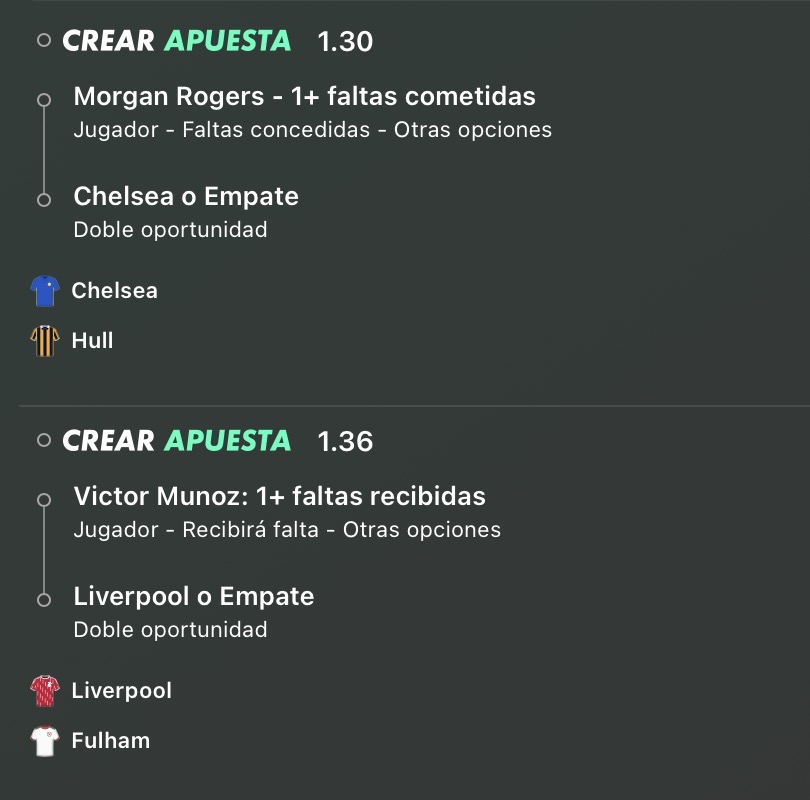Open the Hull team name
Image resolution: width=810 pixels, height=800 pixels.
[92, 340]
